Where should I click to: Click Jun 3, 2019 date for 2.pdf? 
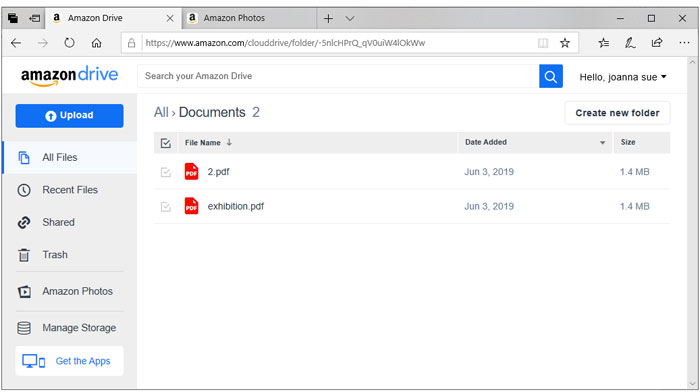[x=489, y=172]
